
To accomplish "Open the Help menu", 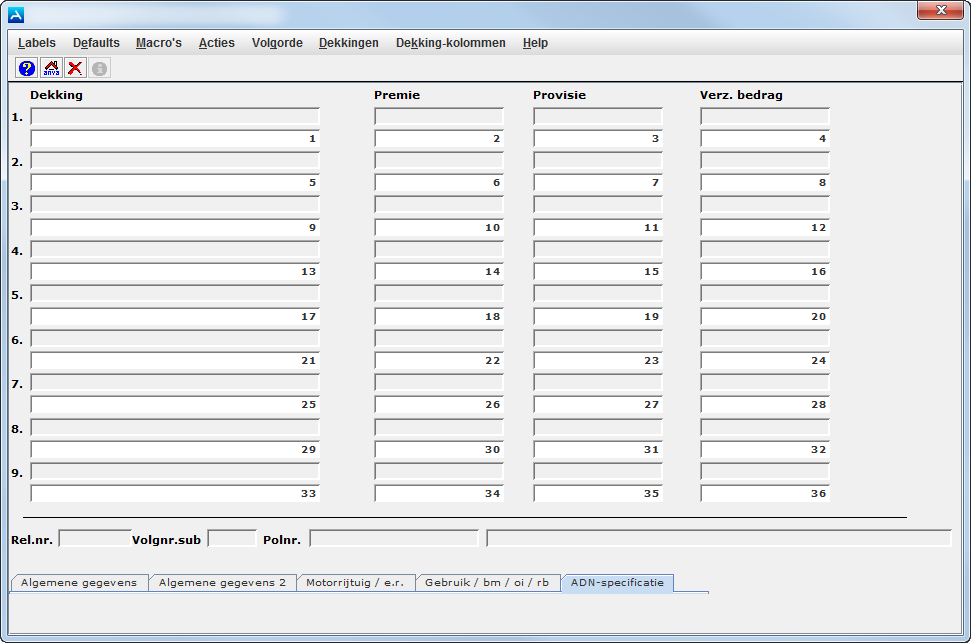I will 534,43.
